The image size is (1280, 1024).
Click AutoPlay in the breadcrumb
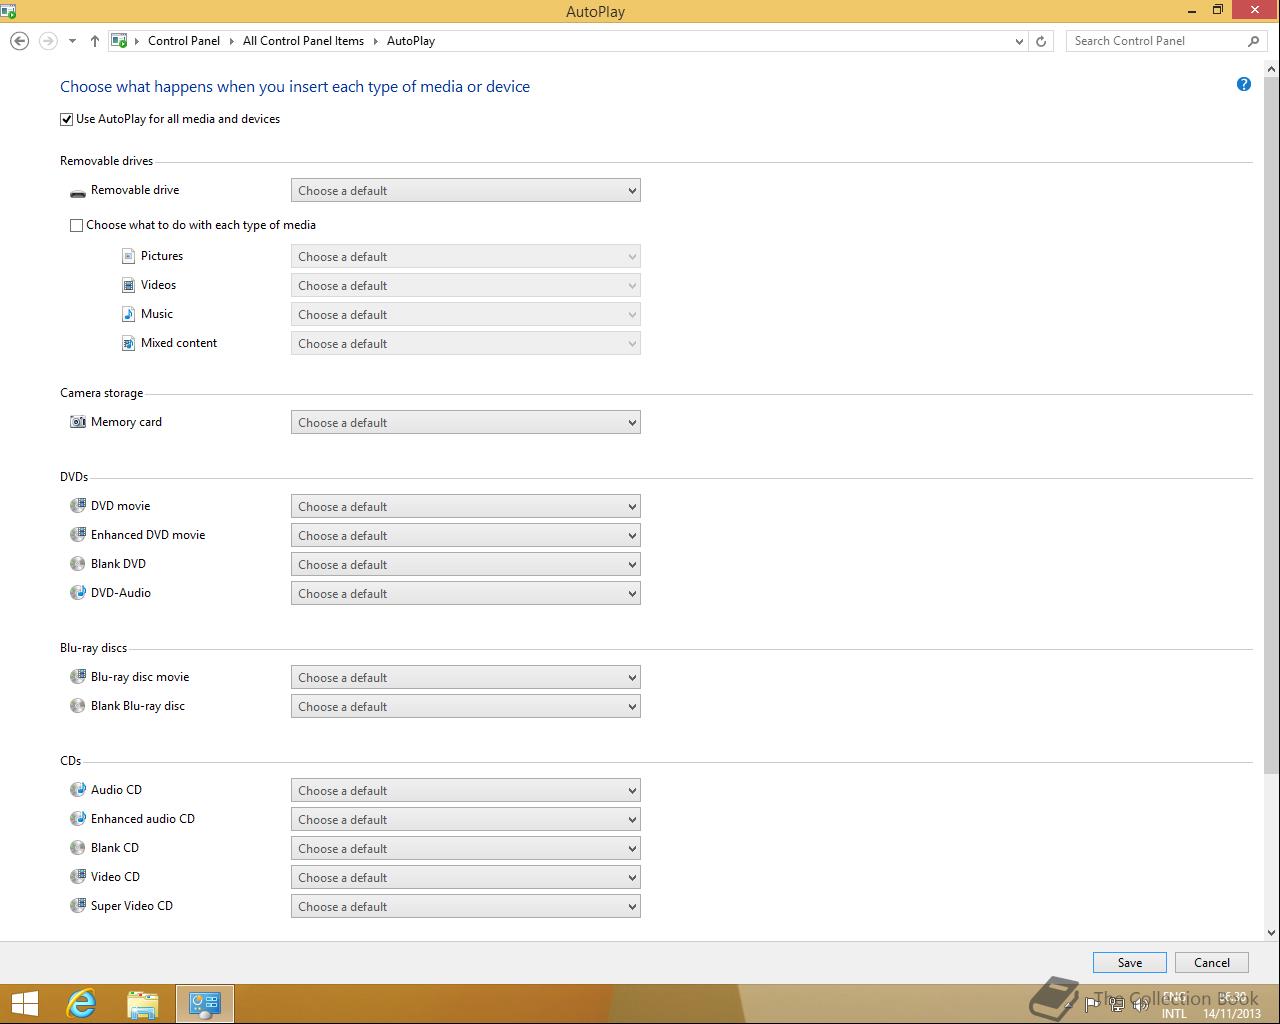point(411,41)
